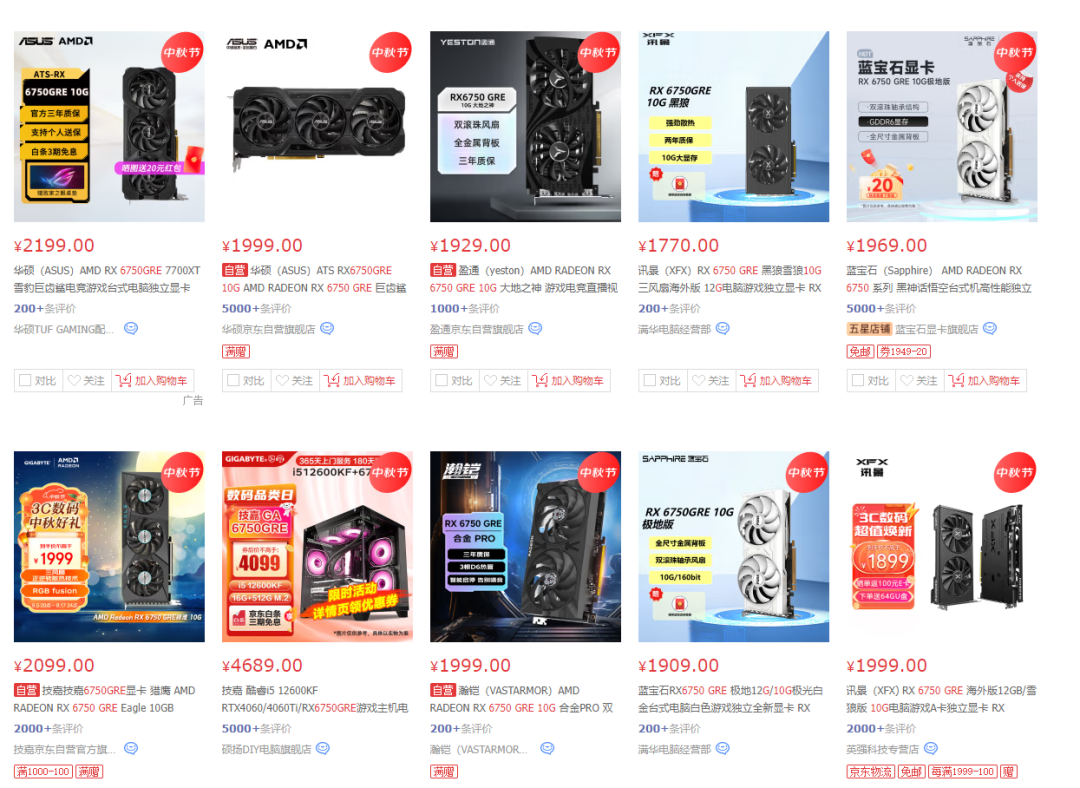Click chat icon next to 华硕京东自营旗舰店
The height and width of the screenshot is (788, 1080).
click(327, 329)
